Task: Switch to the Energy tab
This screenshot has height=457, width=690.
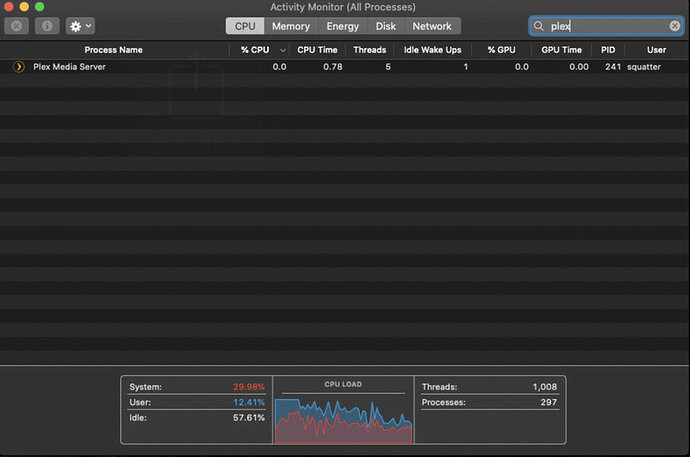Action: pos(342,26)
